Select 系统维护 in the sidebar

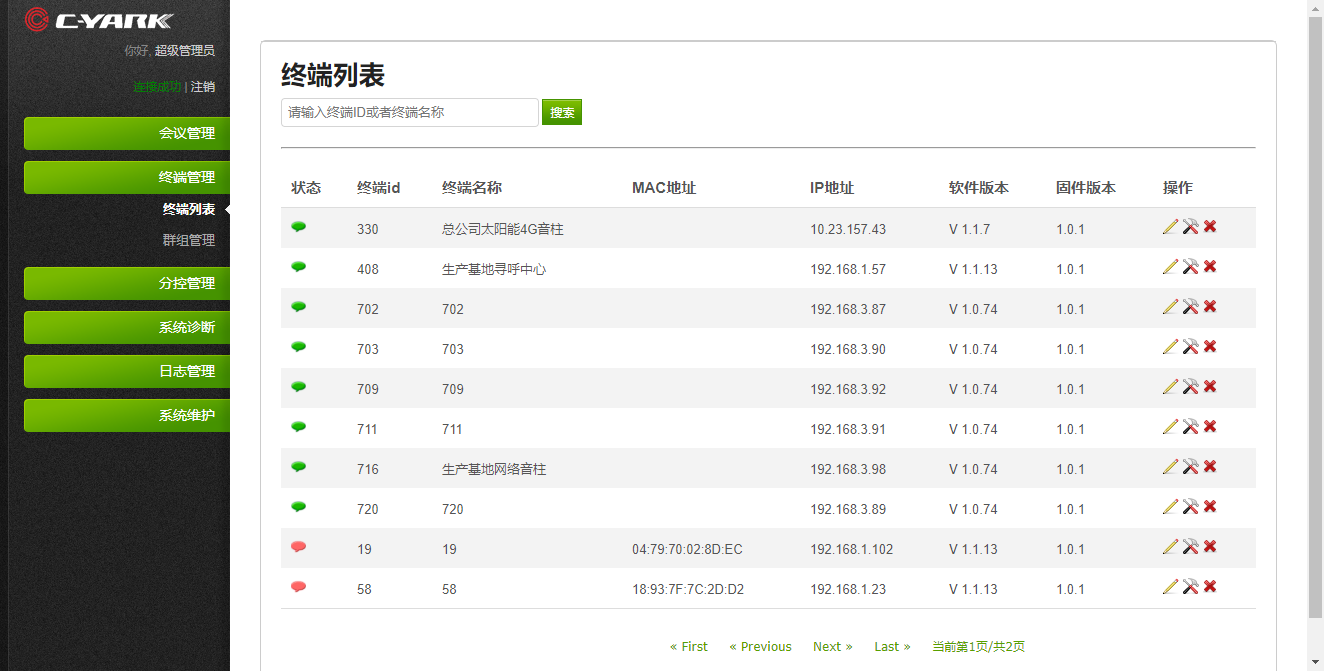(127, 415)
